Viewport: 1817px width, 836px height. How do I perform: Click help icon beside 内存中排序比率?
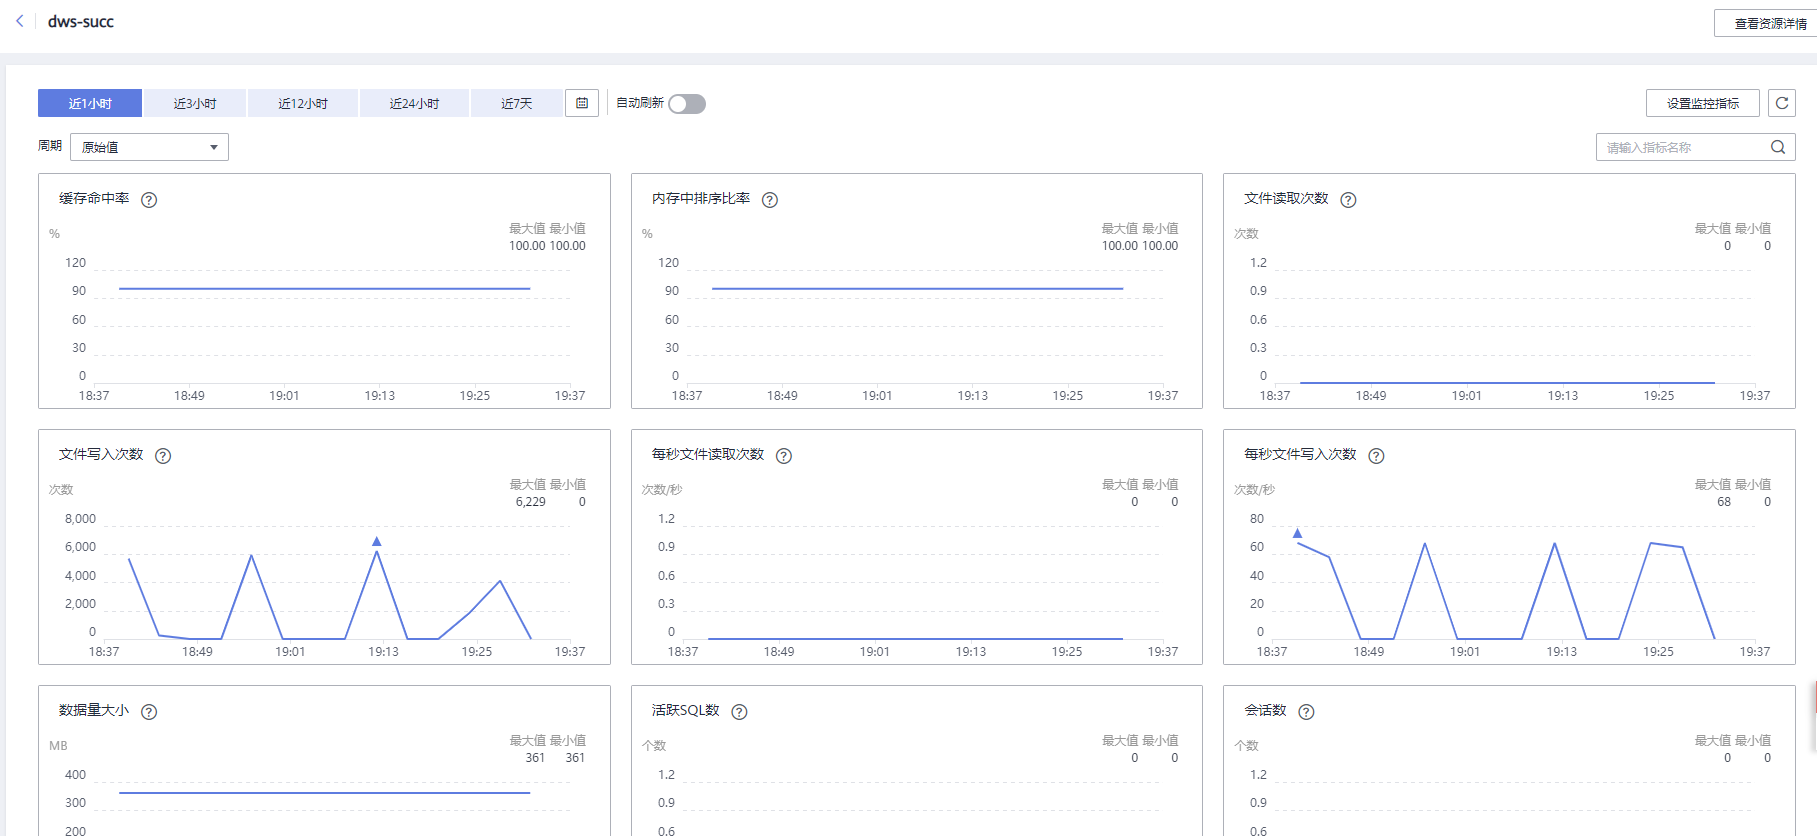[x=770, y=200]
